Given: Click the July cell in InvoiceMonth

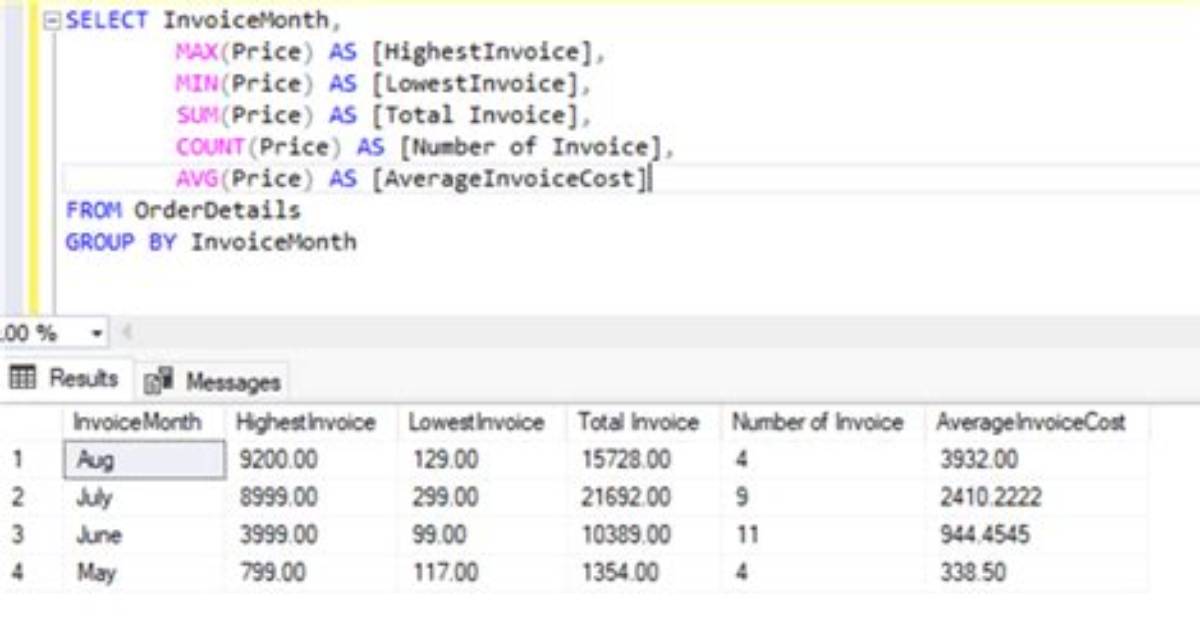Looking at the screenshot, I should [145, 497].
